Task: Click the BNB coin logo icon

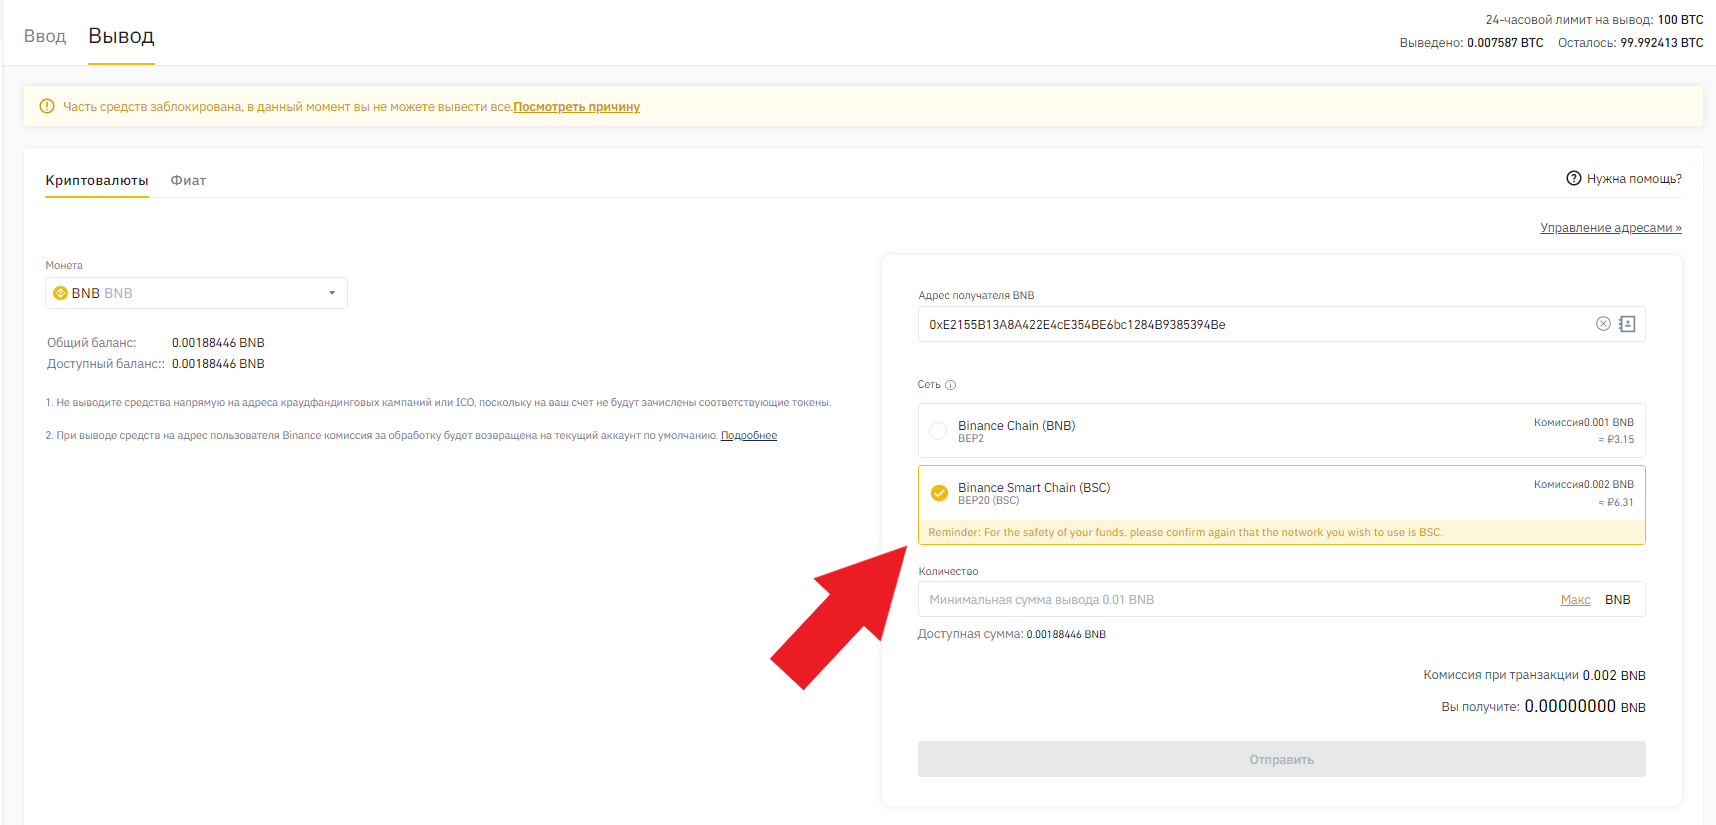Action: tap(60, 293)
